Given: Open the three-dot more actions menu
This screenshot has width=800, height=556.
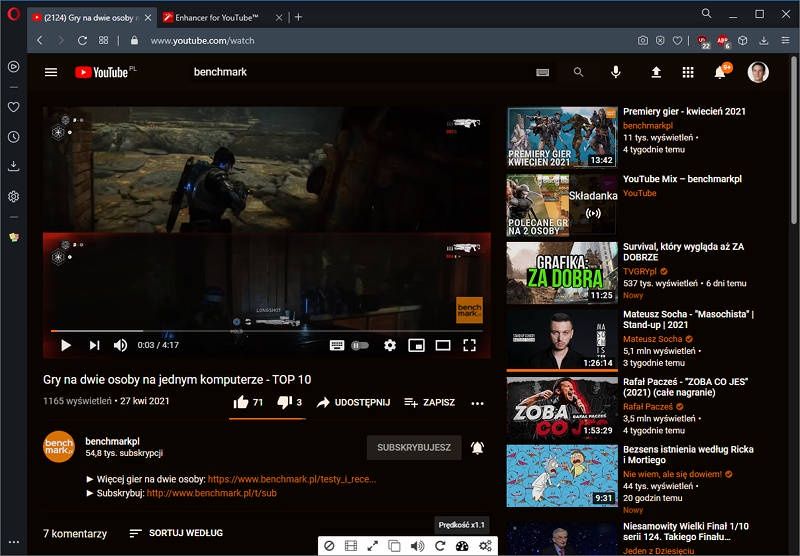Looking at the screenshot, I should (x=478, y=403).
